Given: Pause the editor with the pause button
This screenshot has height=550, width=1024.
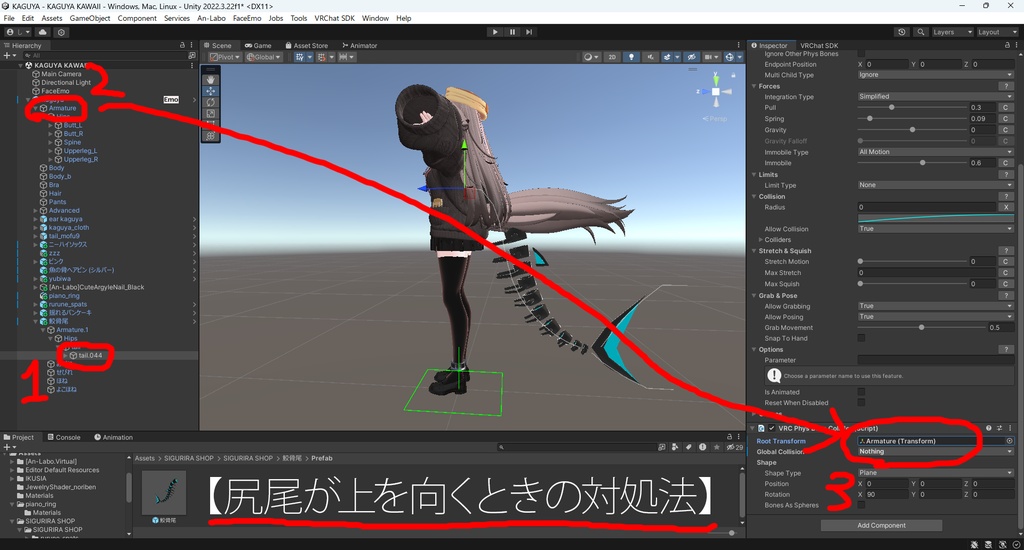Looking at the screenshot, I should (x=512, y=32).
